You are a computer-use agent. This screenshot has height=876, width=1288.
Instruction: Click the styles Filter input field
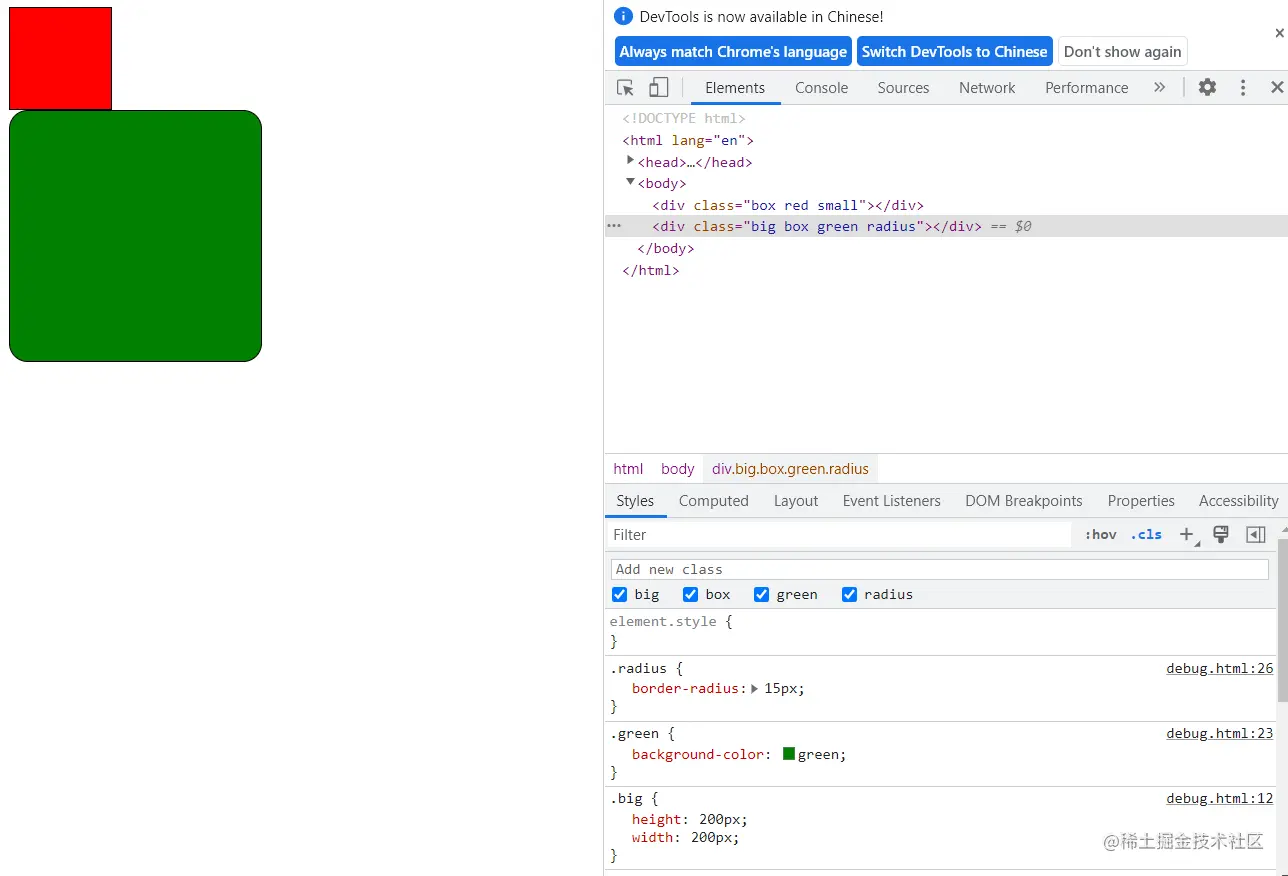pyautogui.click(x=838, y=535)
